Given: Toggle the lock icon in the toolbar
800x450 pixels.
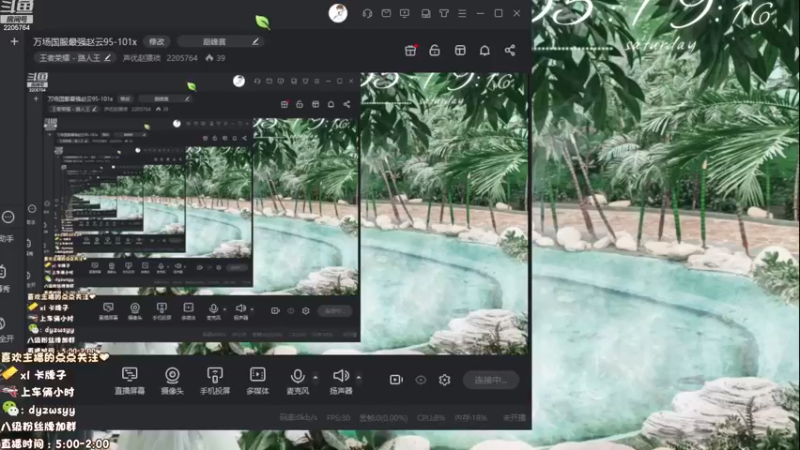Looking at the screenshot, I should tap(435, 50).
